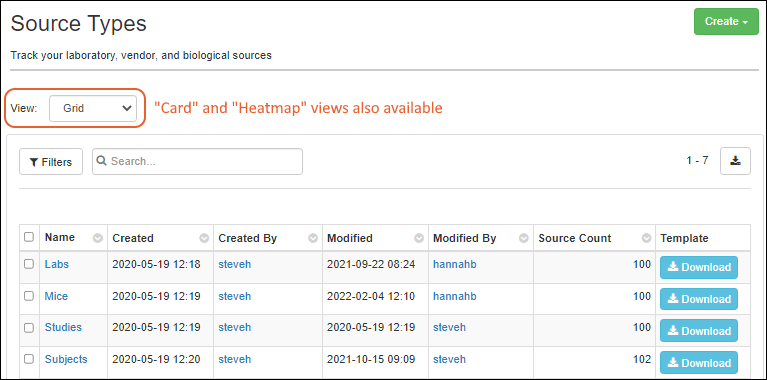Click inside the Search field
767x380 pixels.
click(x=197, y=161)
